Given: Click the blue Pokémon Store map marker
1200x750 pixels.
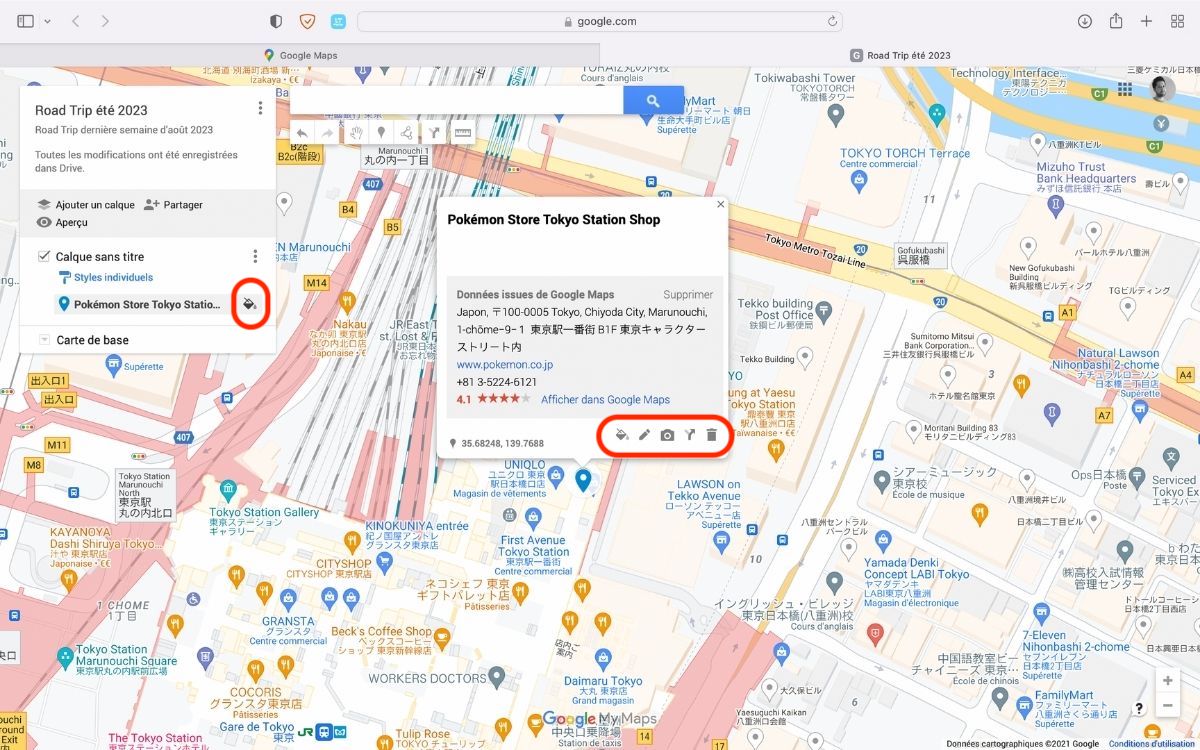Looking at the screenshot, I should (x=584, y=481).
